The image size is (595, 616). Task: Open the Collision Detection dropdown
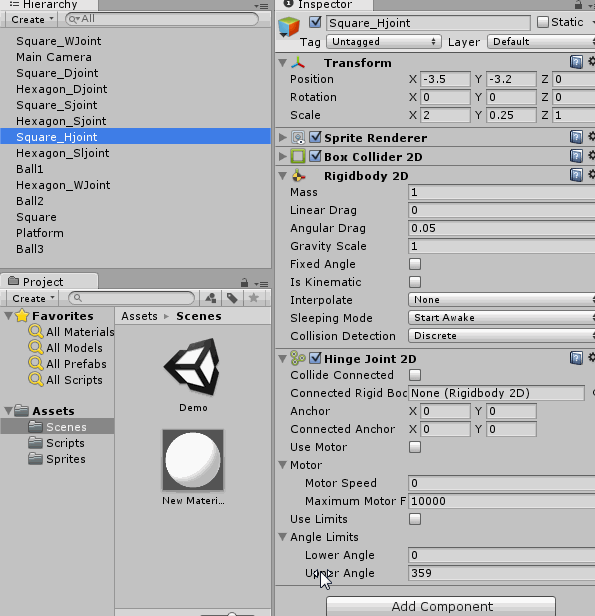(x=502, y=336)
